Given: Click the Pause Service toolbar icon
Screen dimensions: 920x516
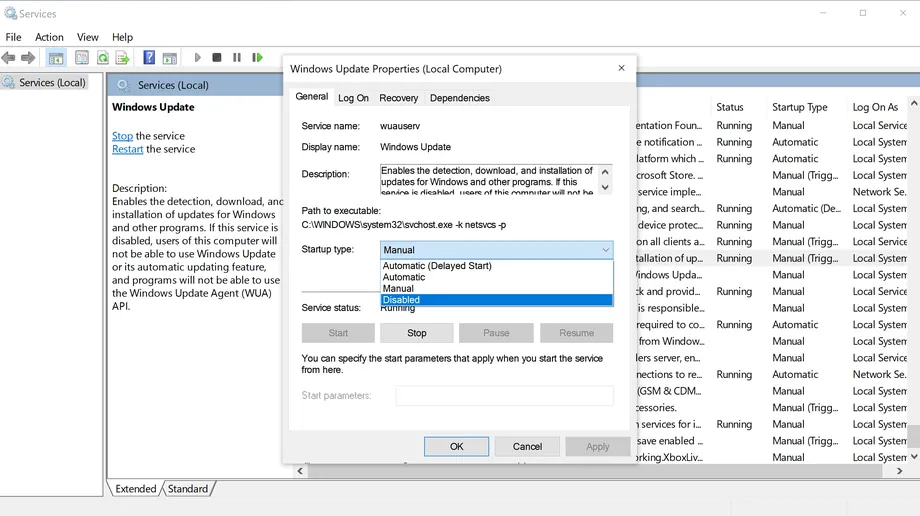Looking at the screenshot, I should point(236,58).
